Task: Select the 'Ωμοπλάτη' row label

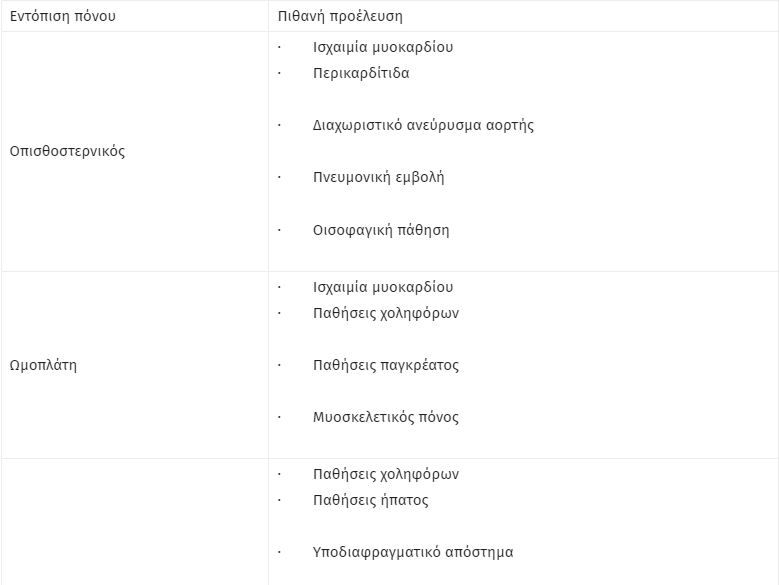Action: pos(43,365)
